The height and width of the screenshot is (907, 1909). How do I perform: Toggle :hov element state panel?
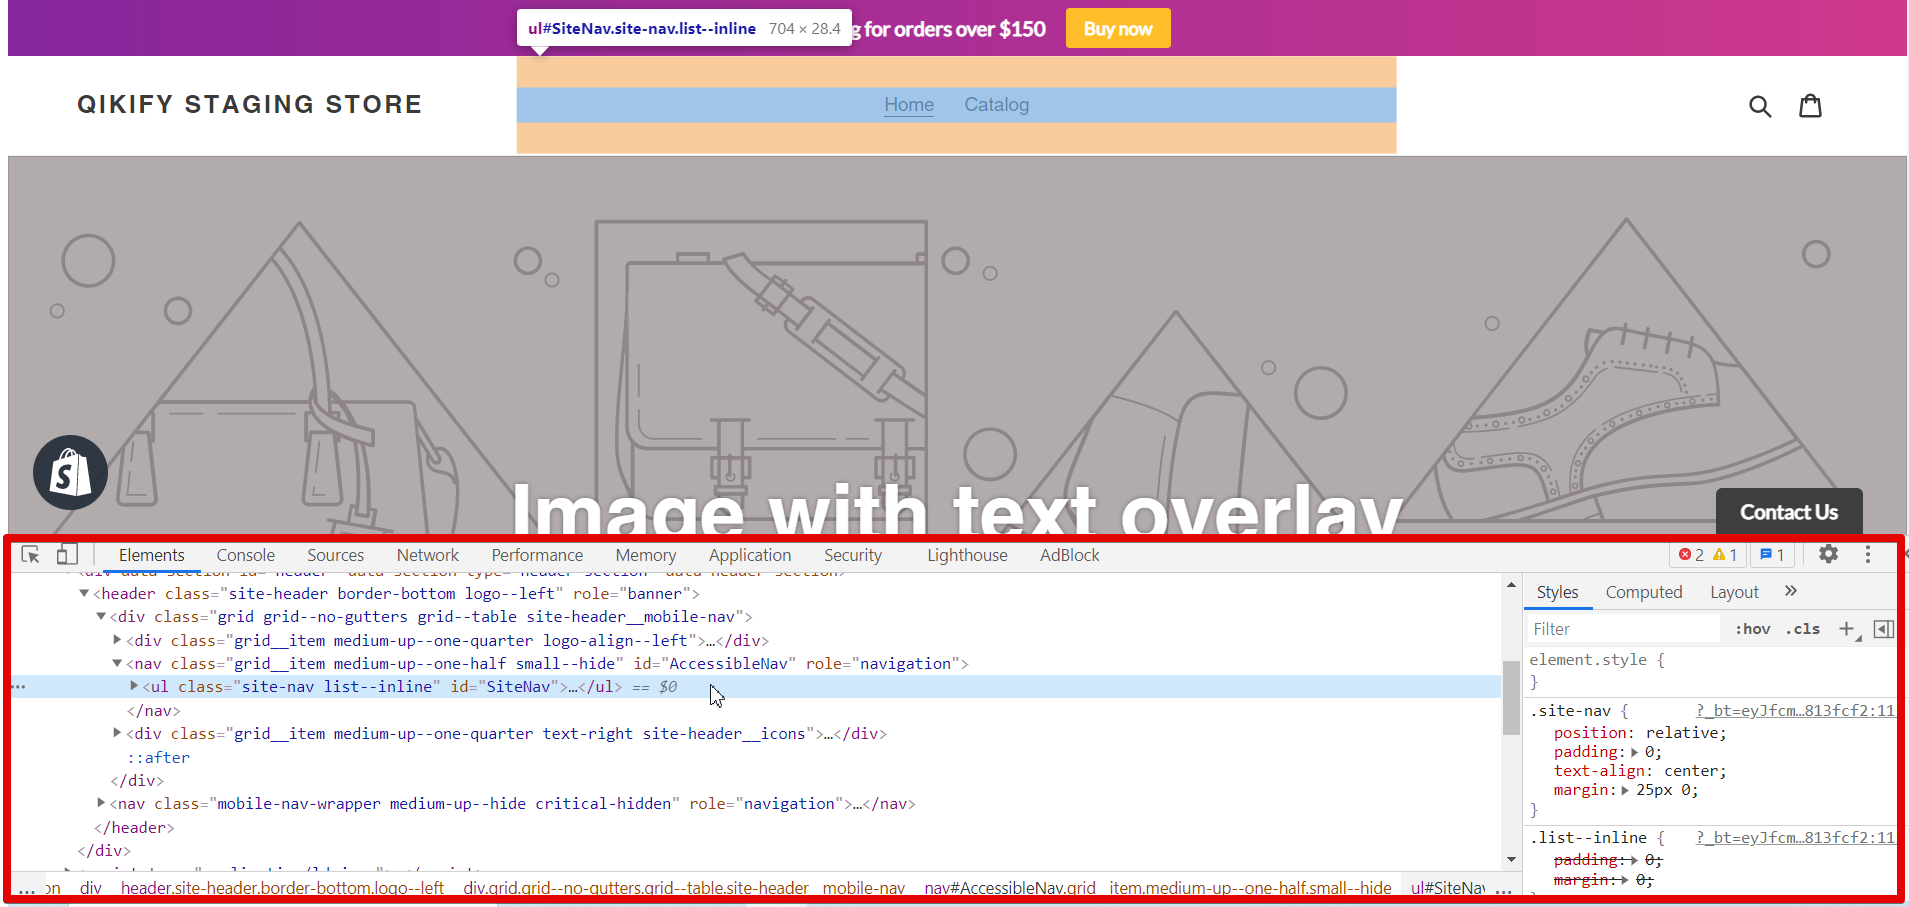(x=1752, y=629)
